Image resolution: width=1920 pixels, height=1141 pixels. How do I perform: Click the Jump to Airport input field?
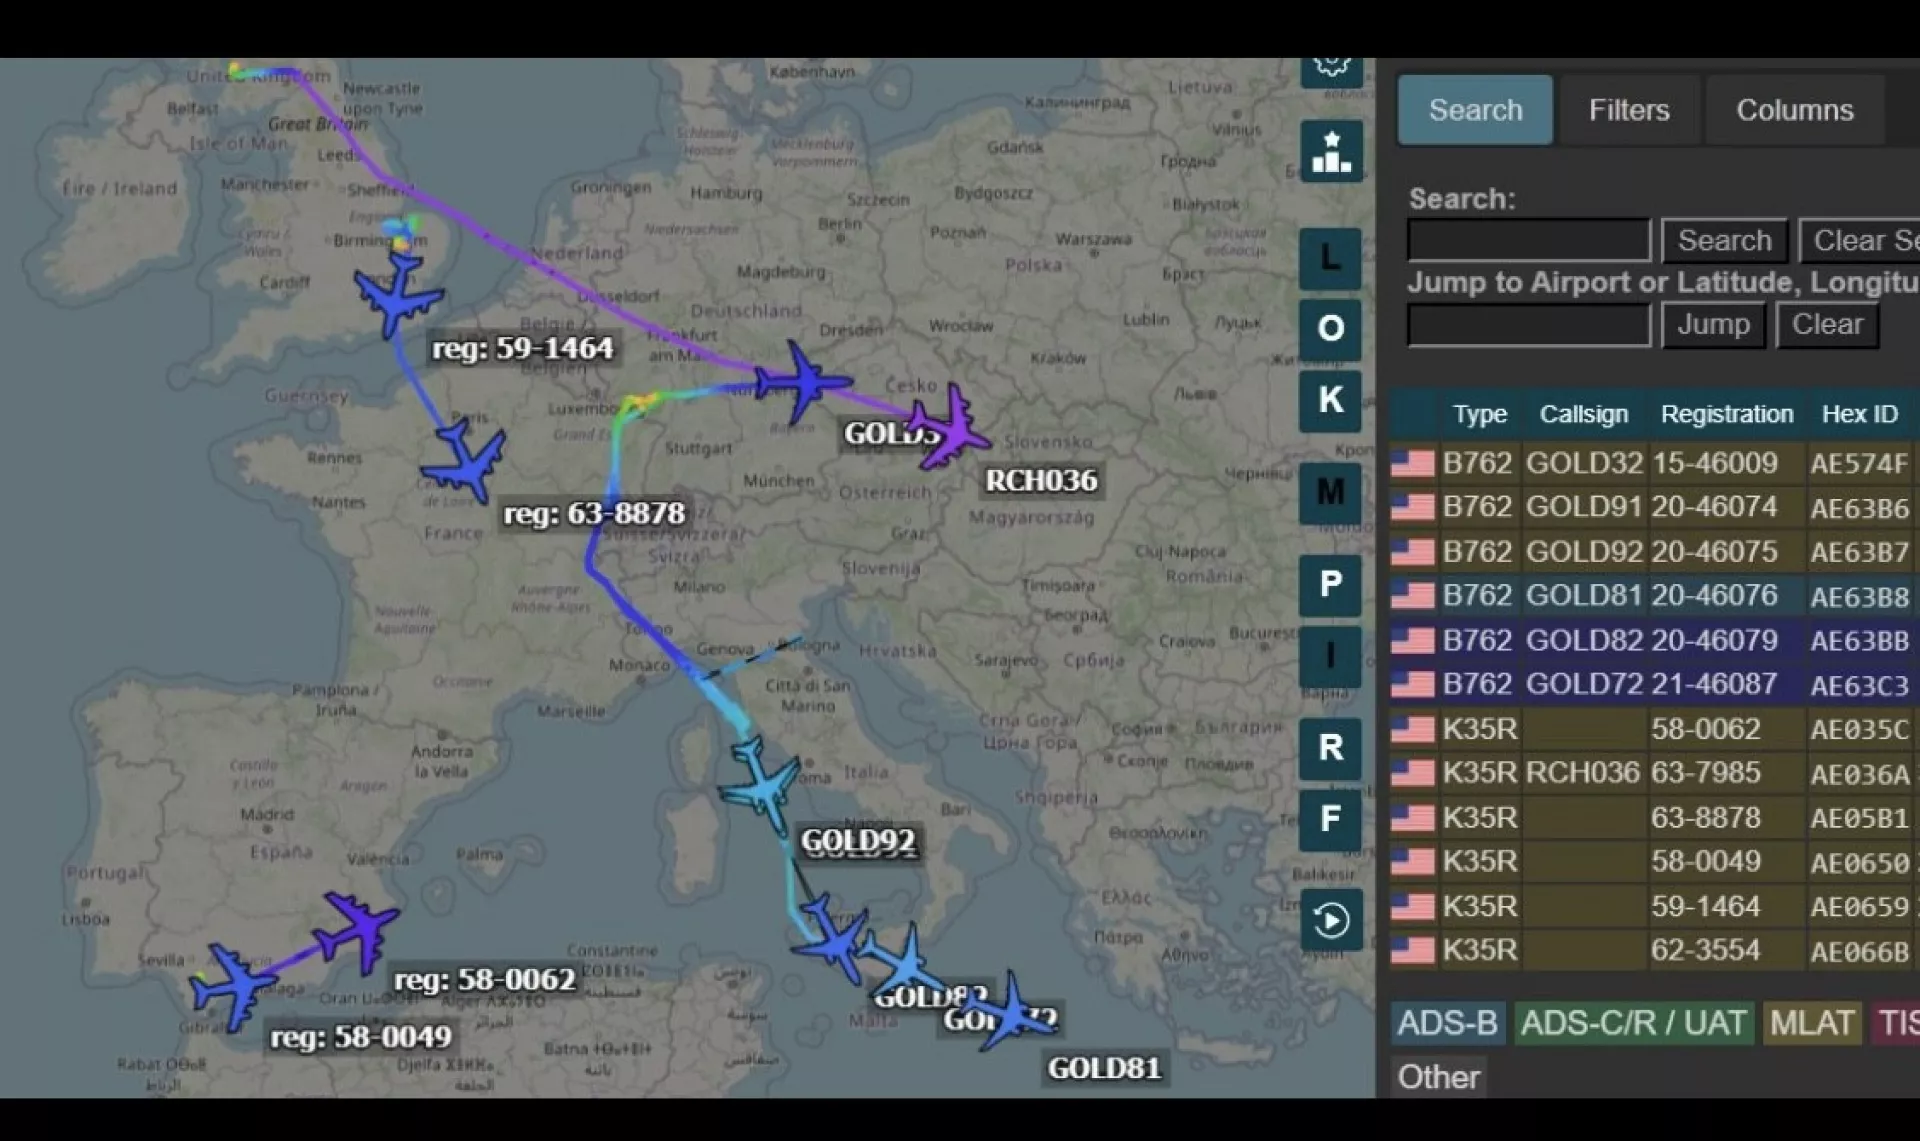point(1527,325)
